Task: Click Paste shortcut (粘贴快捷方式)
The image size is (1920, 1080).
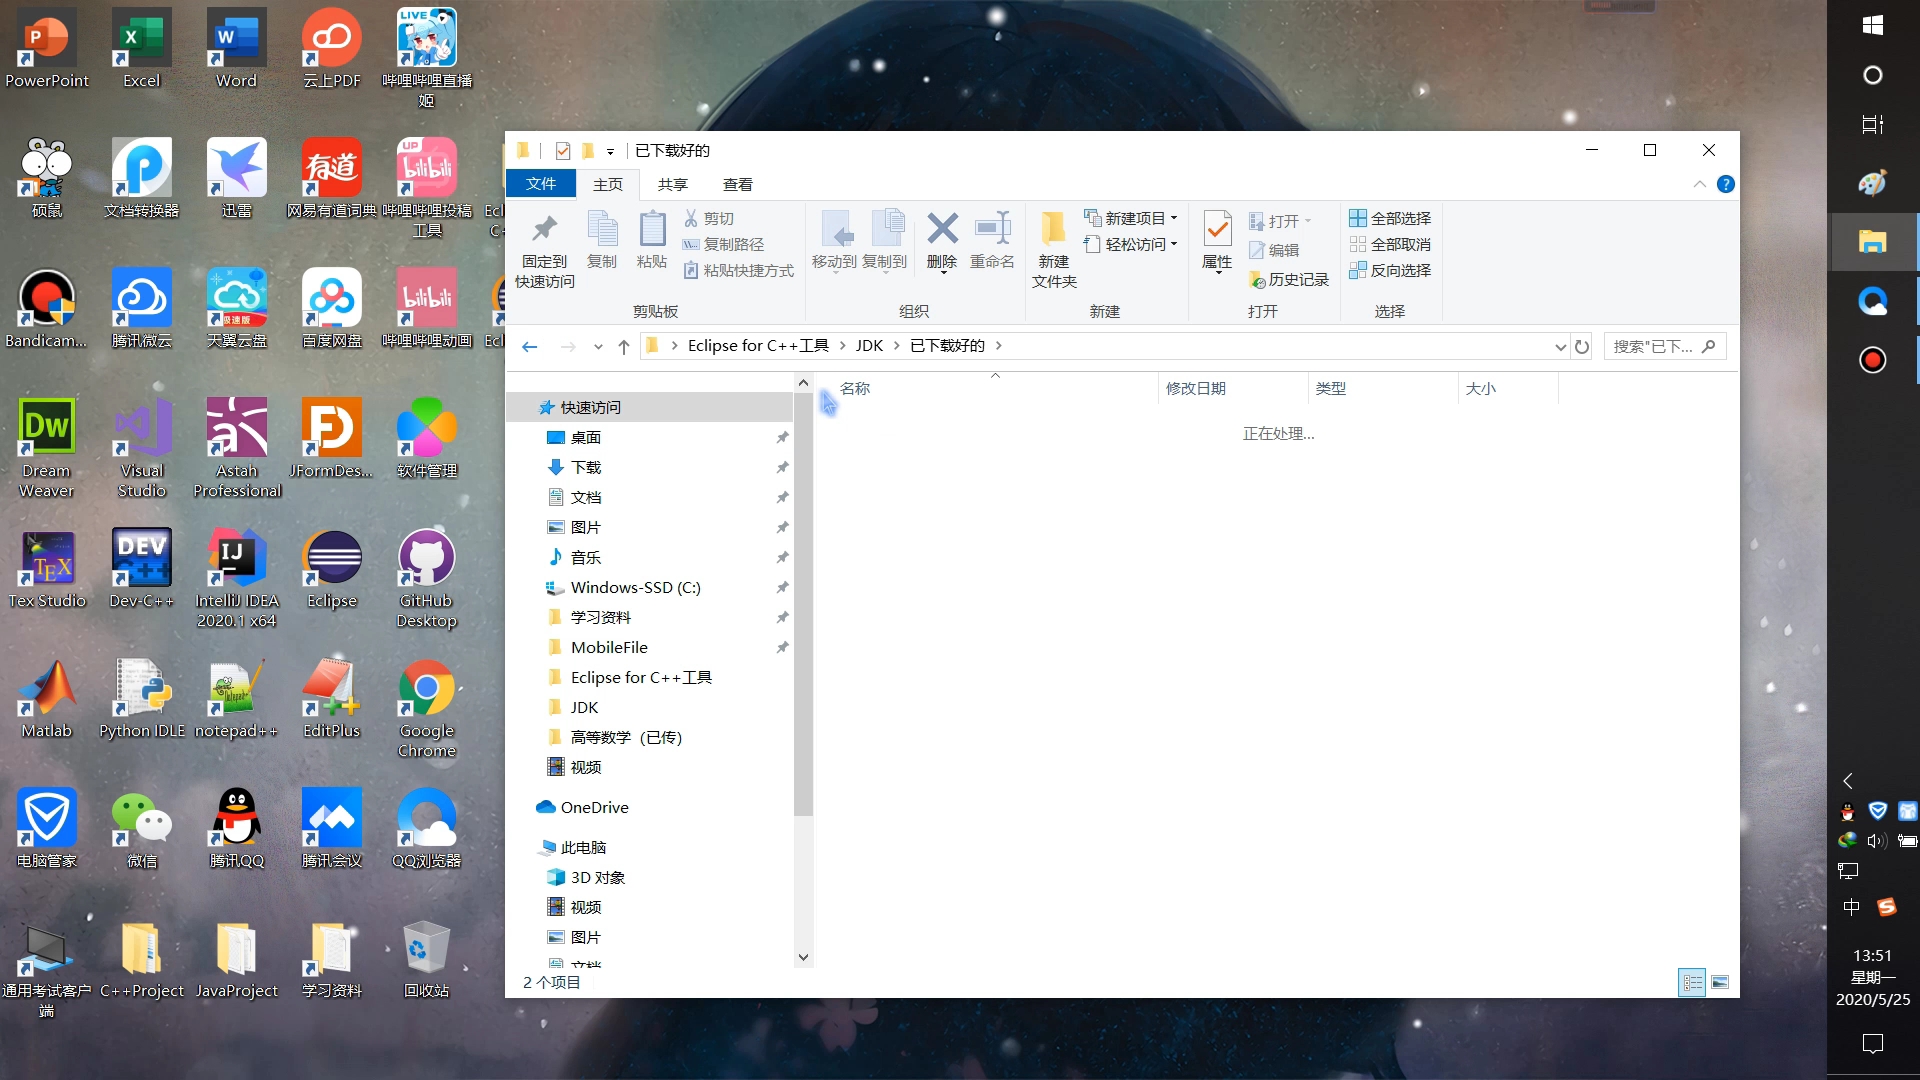Action: (x=739, y=270)
